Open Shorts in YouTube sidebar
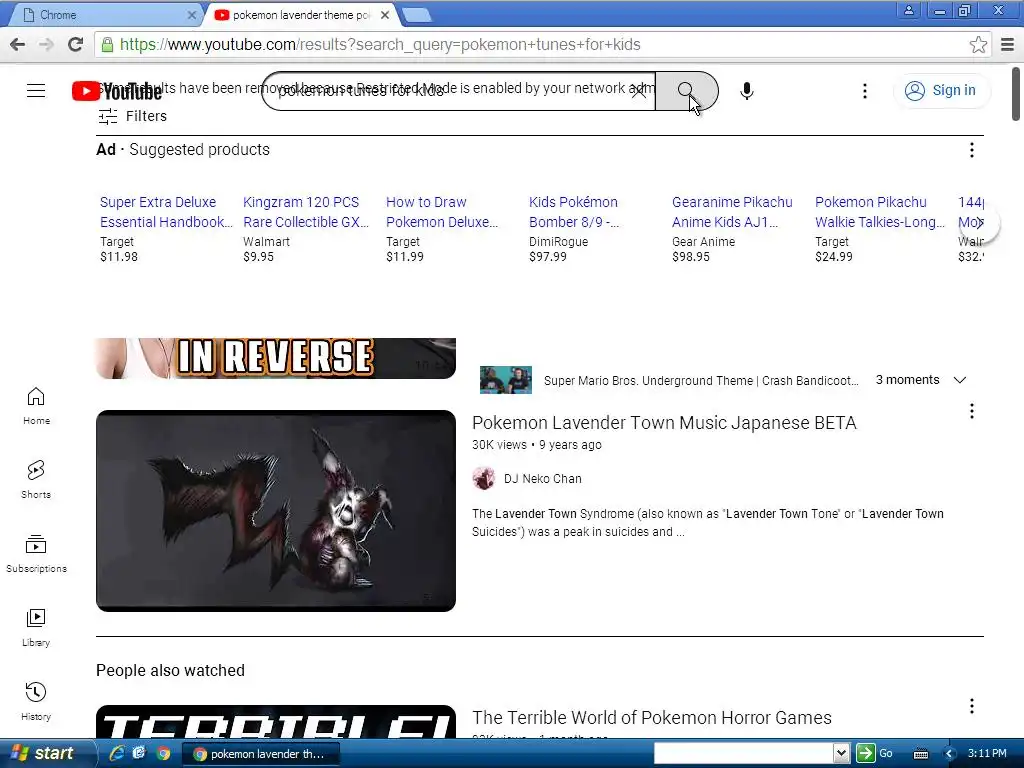1024x768 pixels. coord(36,479)
